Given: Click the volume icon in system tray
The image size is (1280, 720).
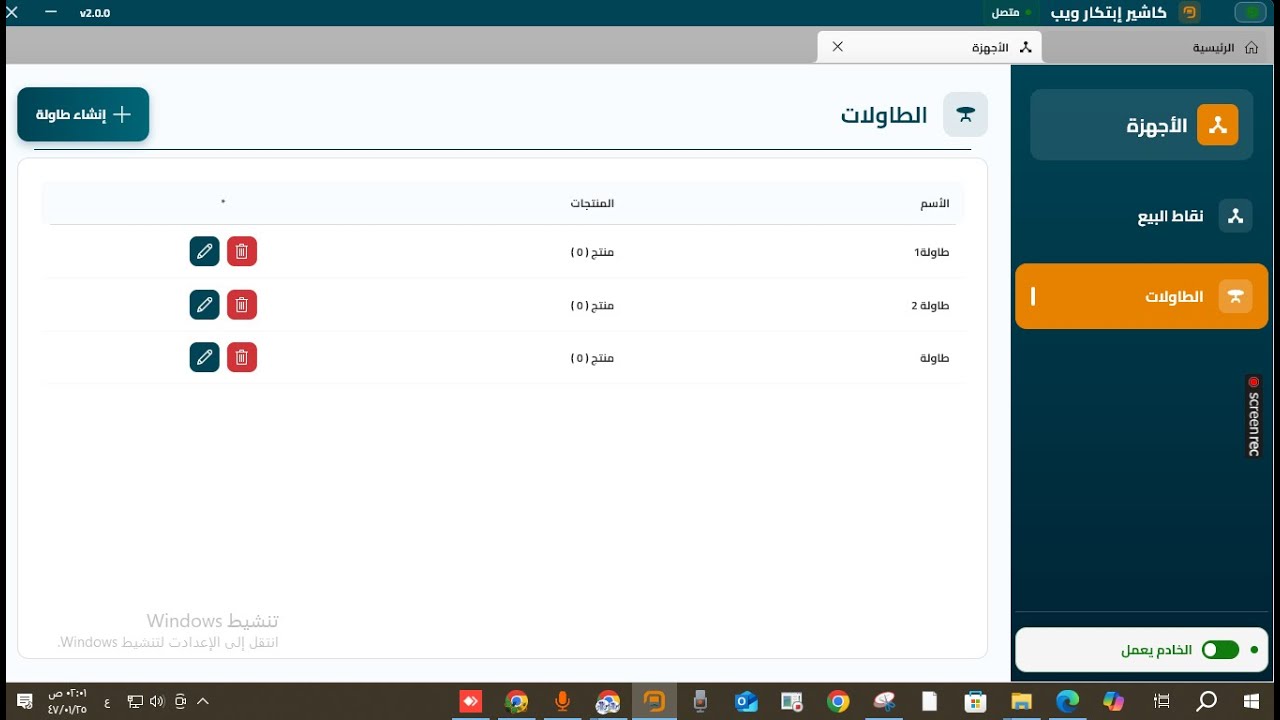Looking at the screenshot, I should coord(157,701).
